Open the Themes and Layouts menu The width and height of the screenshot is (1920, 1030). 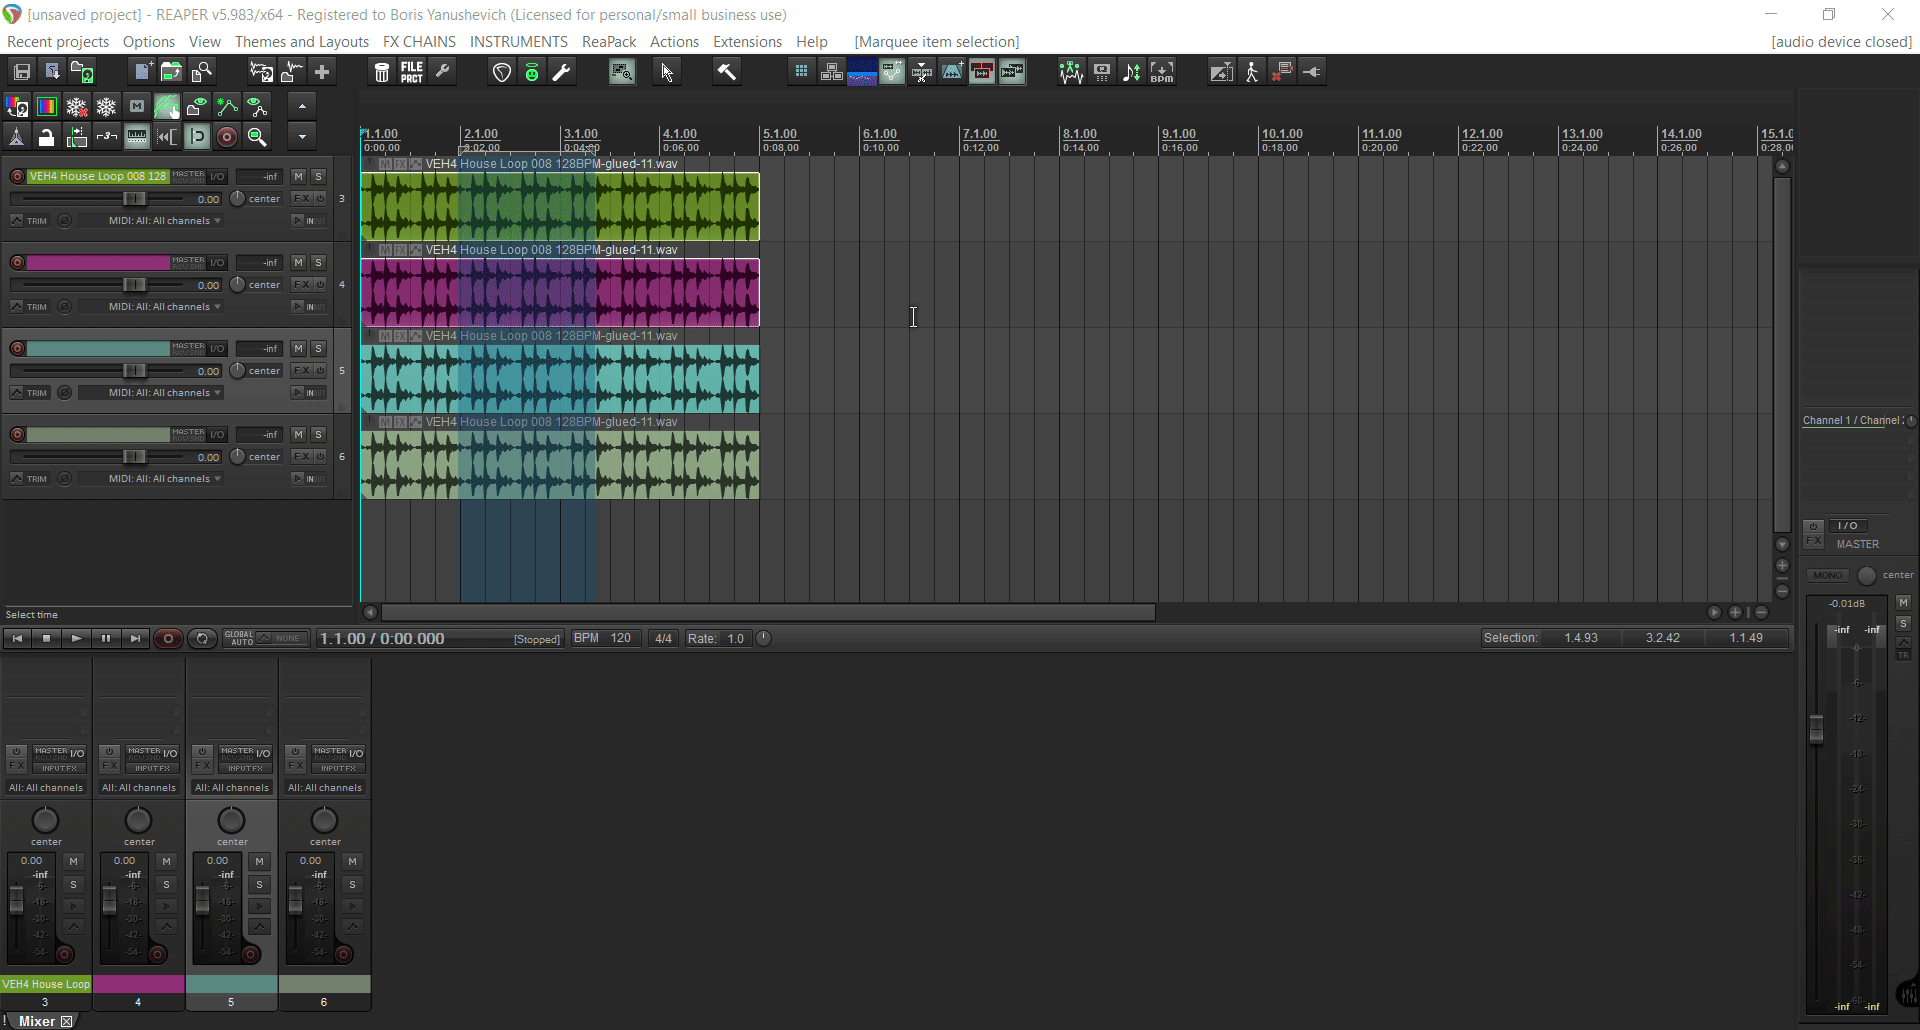click(301, 42)
